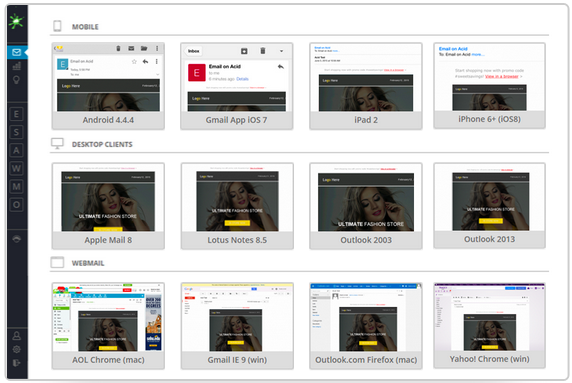
Task: Click the A letter sidebar icon
Action: click(16, 150)
